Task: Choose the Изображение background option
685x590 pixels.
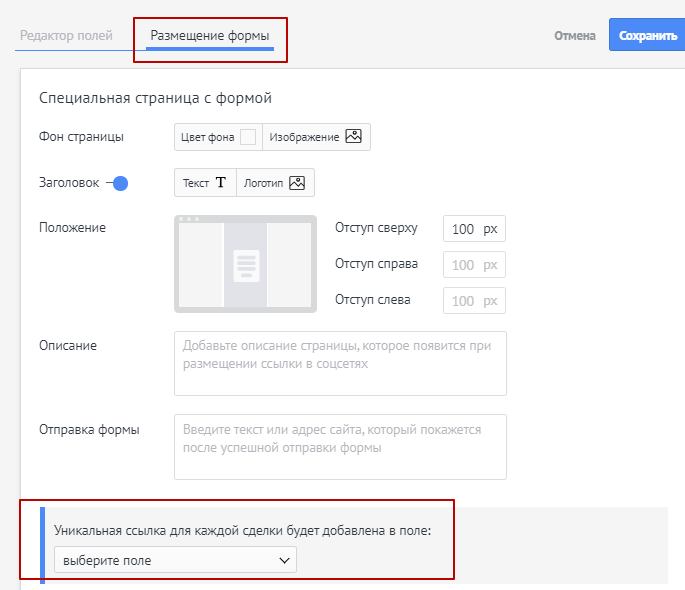Action: [316, 137]
